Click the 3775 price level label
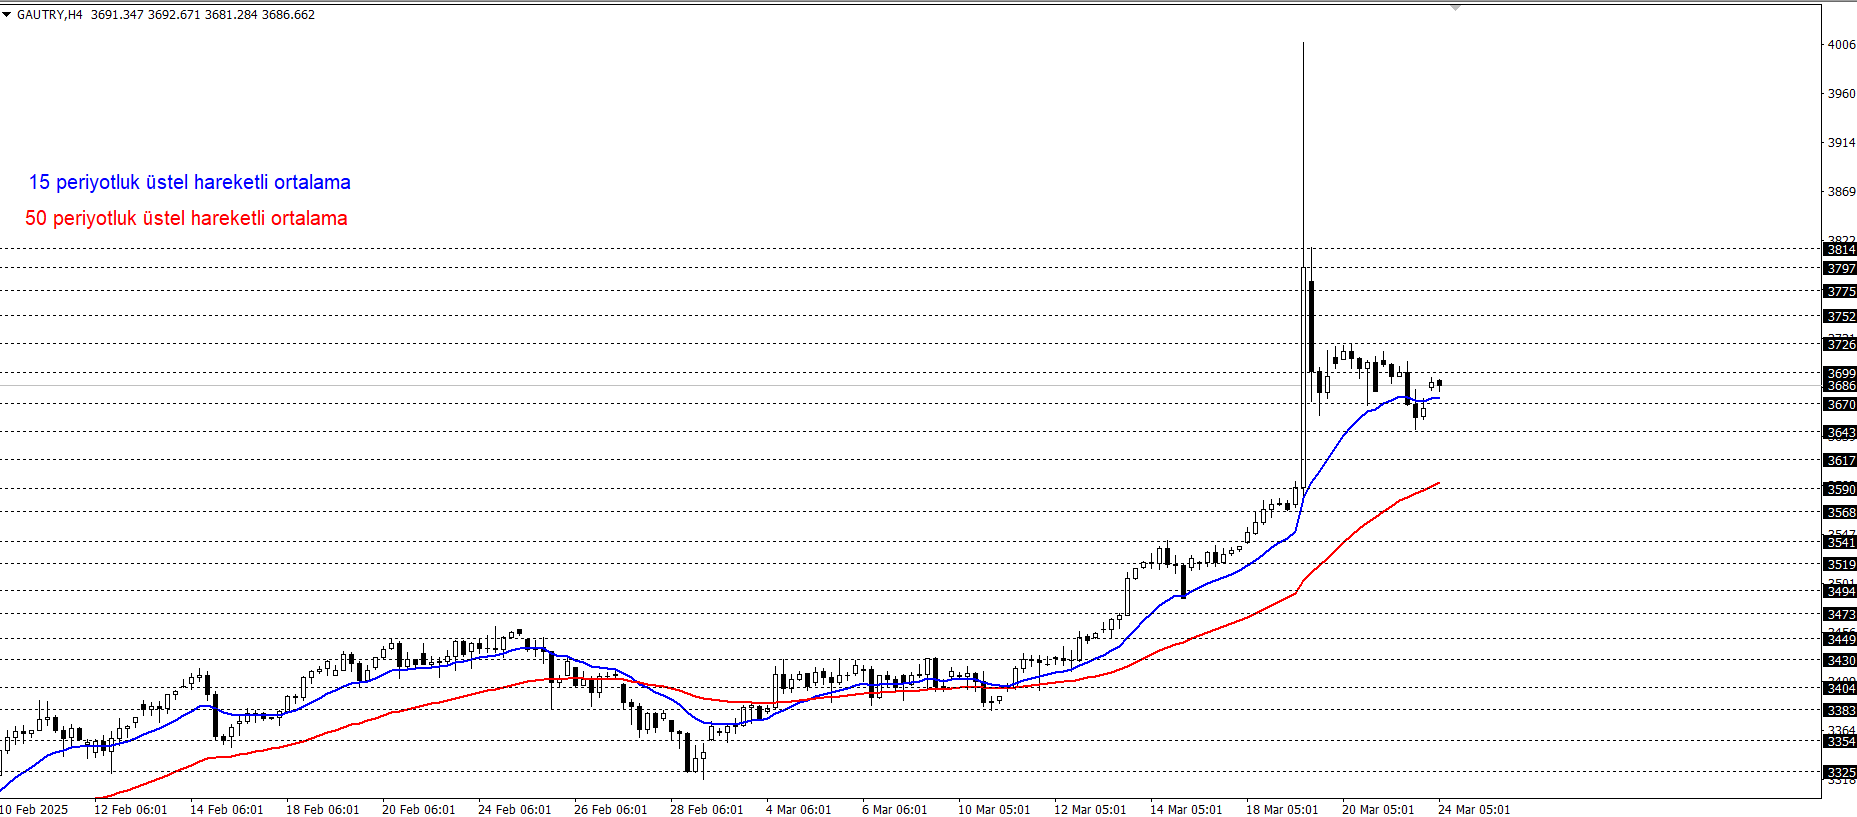Image resolution: width=1857 pixels, height=817 pixels. pos(1841,291)
